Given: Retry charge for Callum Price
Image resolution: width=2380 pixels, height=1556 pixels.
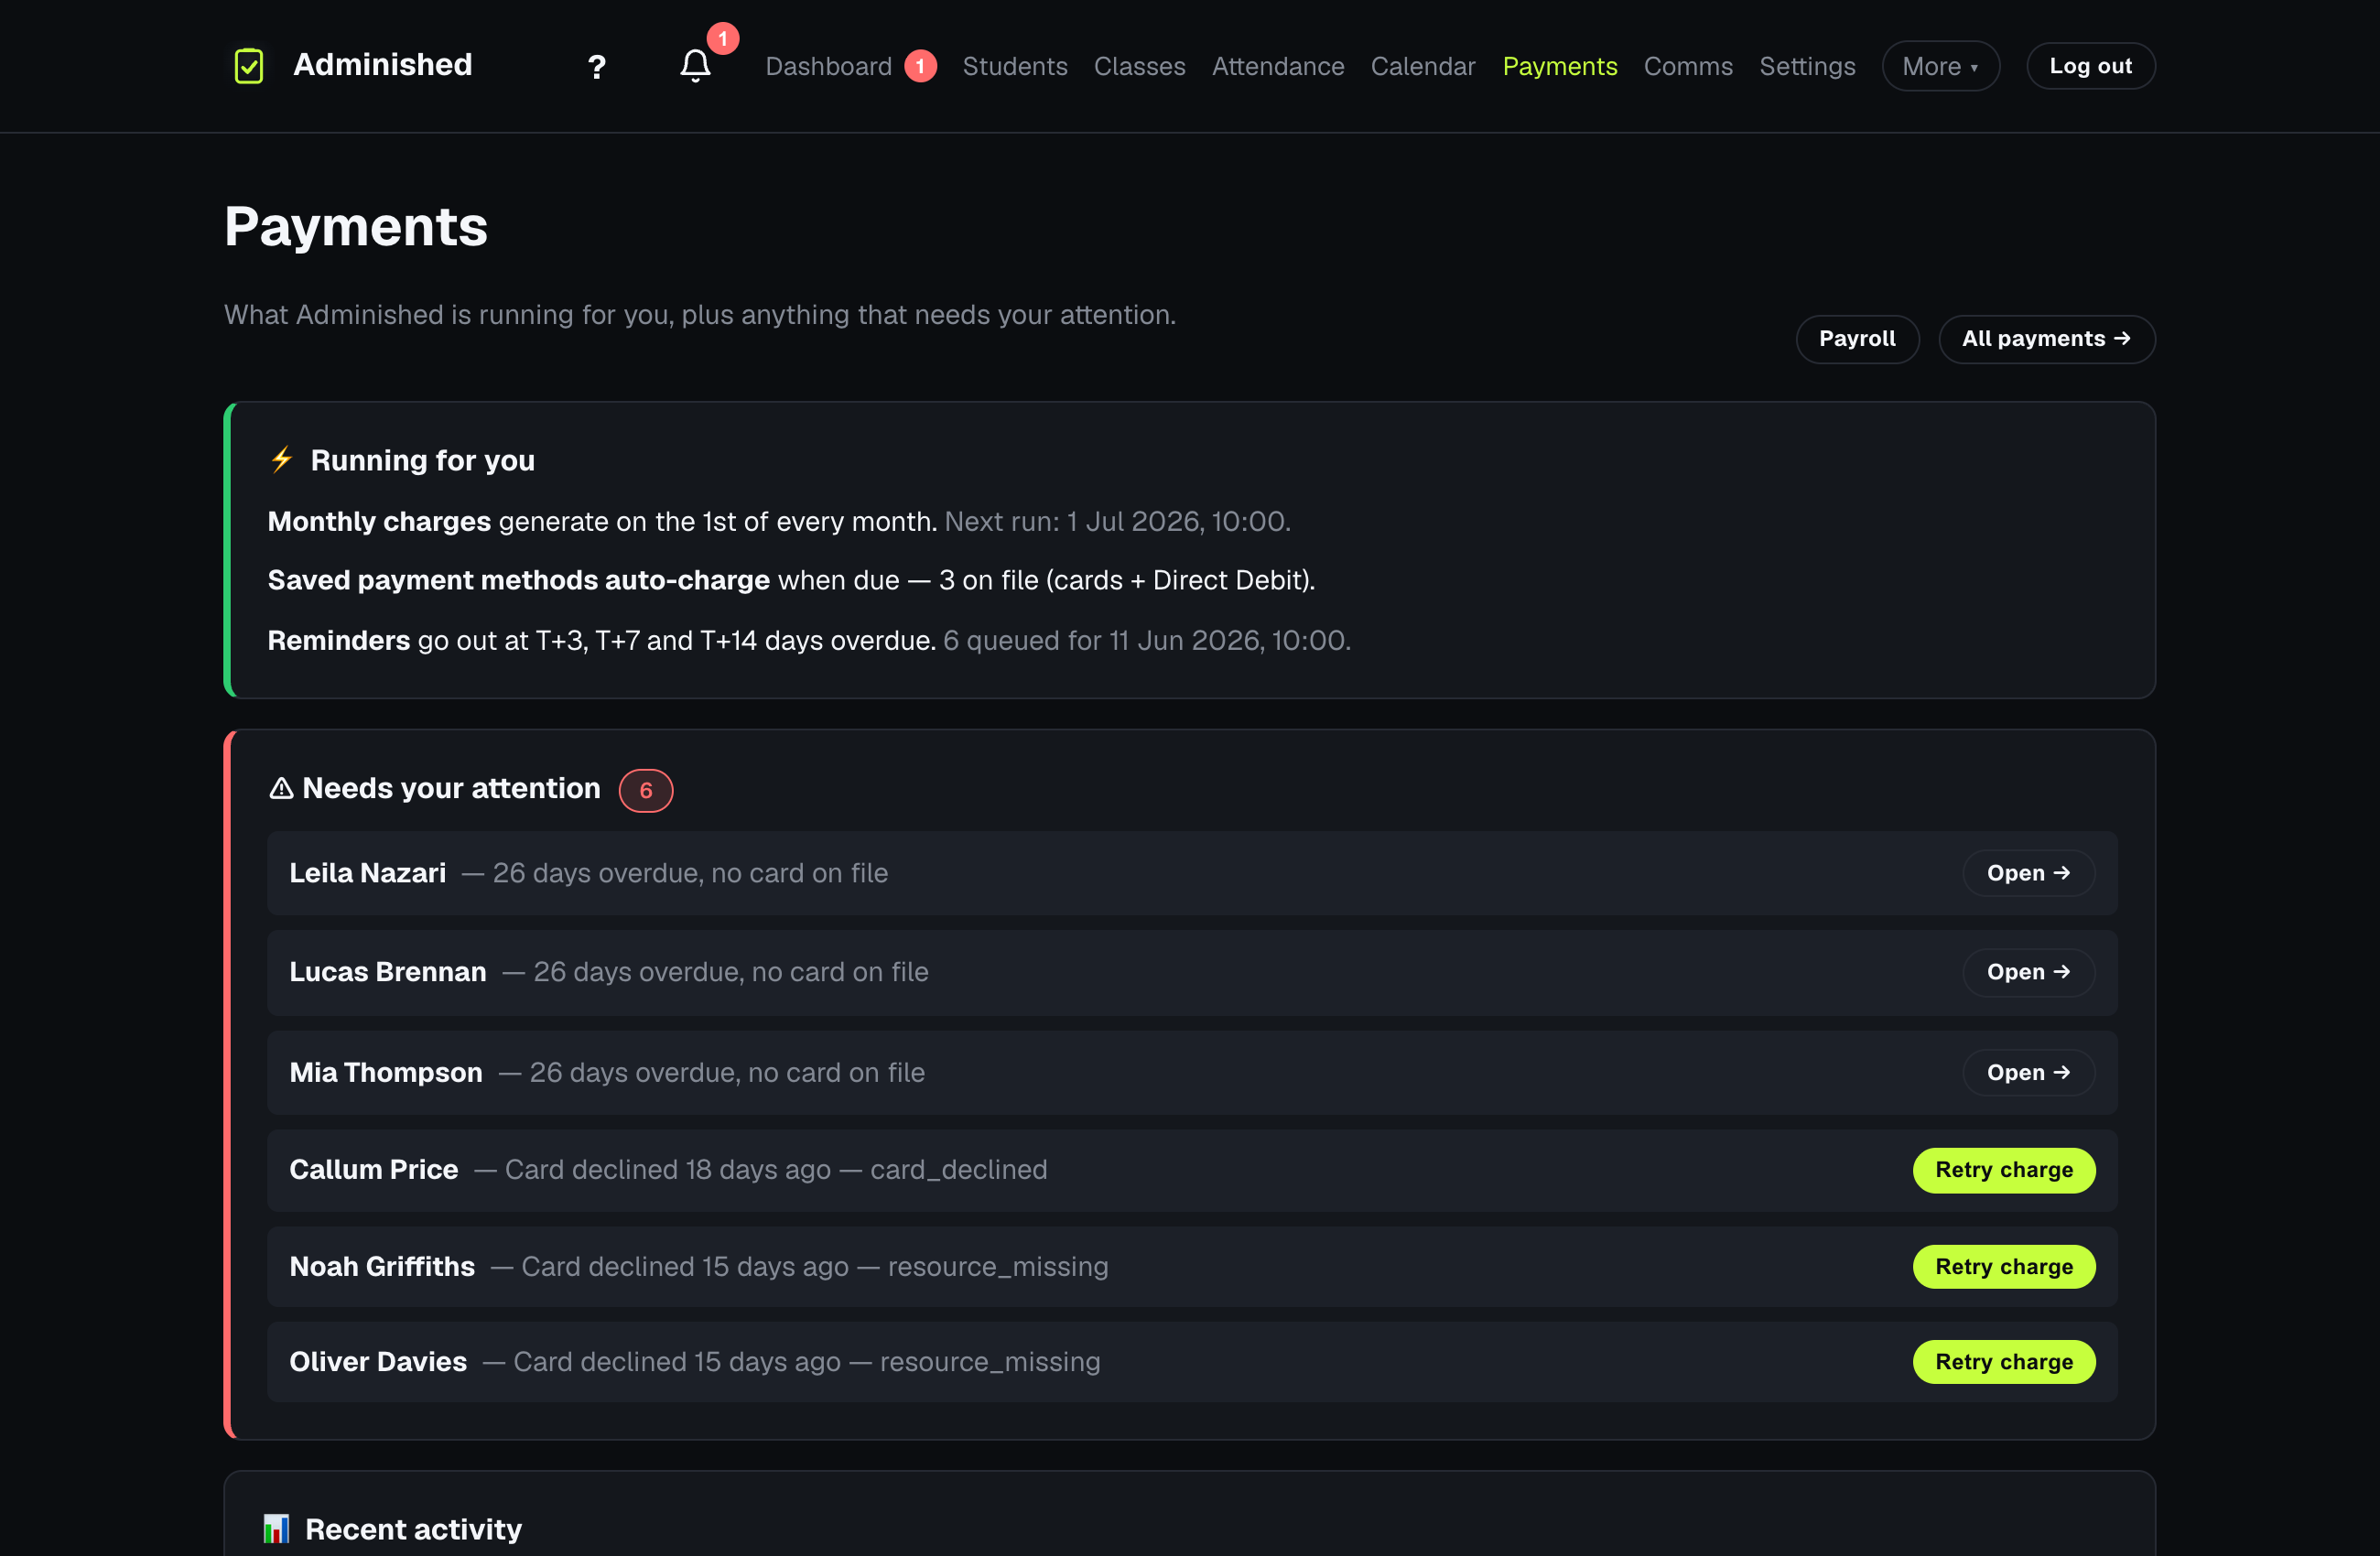Looking at the screenshot, I should (x=2004, y=1170).
